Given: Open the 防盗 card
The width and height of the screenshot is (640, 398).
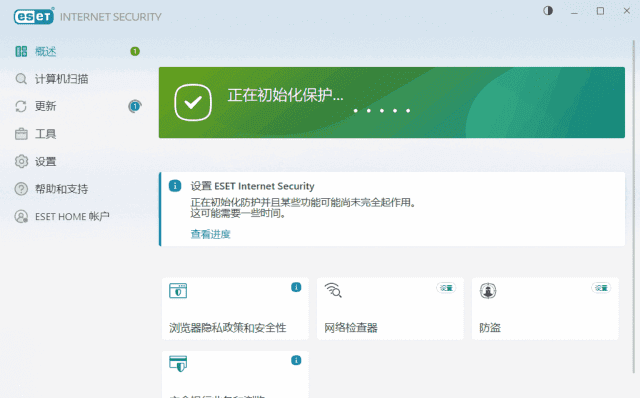Looking at the screenshot, I should point(545,309).
